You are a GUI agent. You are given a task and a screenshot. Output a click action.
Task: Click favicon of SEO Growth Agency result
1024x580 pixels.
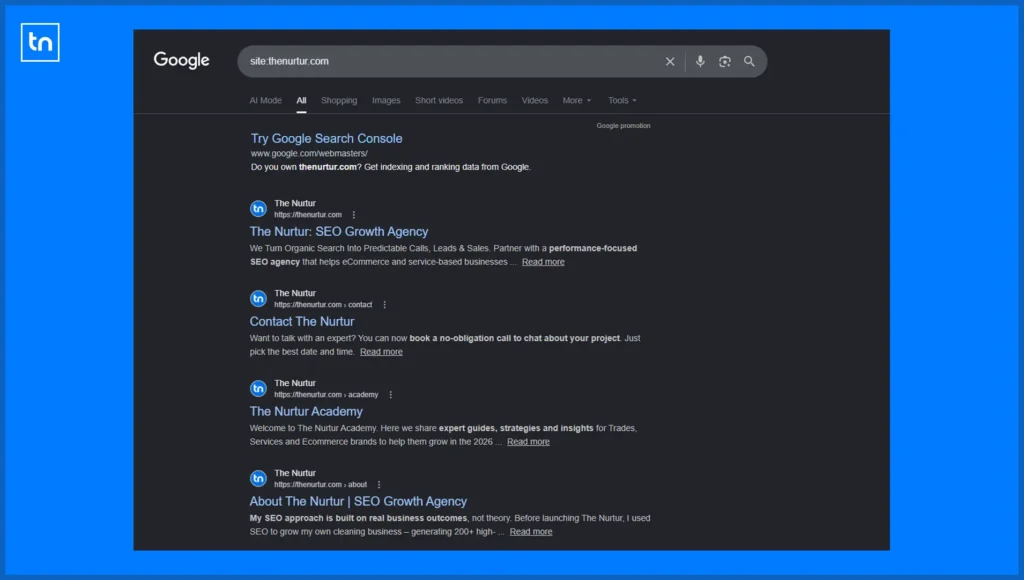pyautogui.click(x=259, y=209)
